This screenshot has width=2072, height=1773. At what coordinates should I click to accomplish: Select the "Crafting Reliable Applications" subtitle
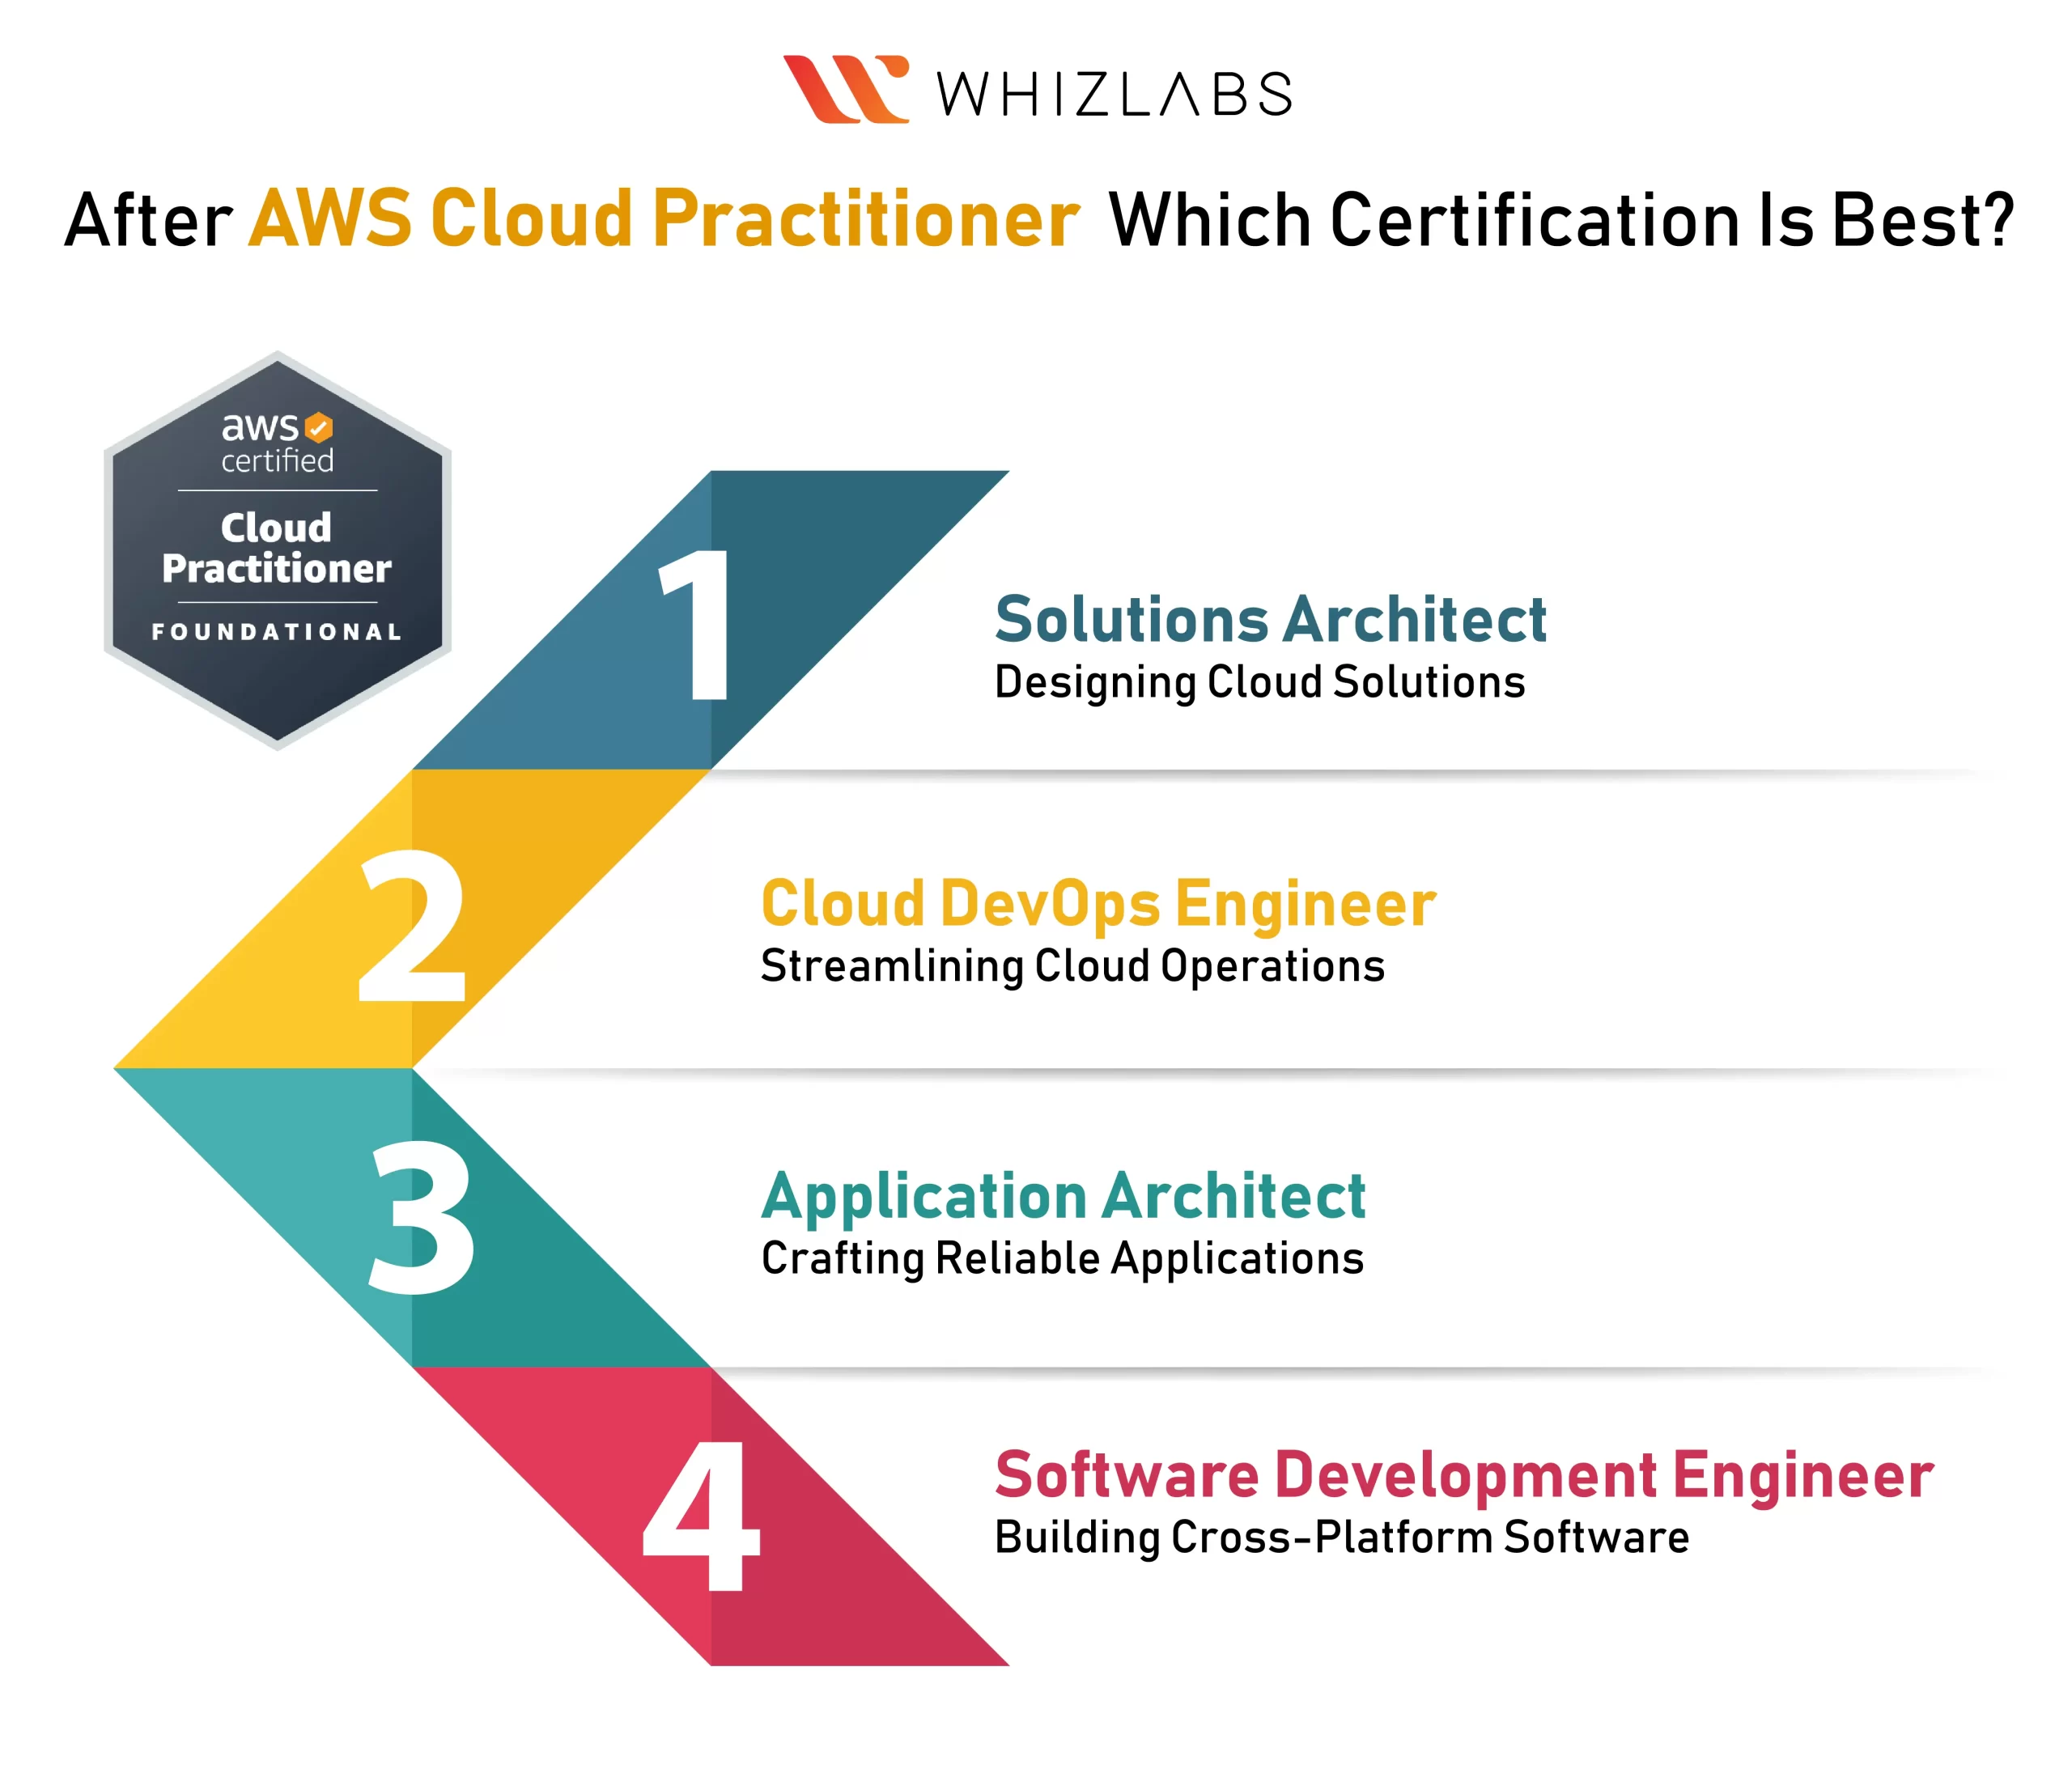pyautogui.click(x=1062, y=1259)
